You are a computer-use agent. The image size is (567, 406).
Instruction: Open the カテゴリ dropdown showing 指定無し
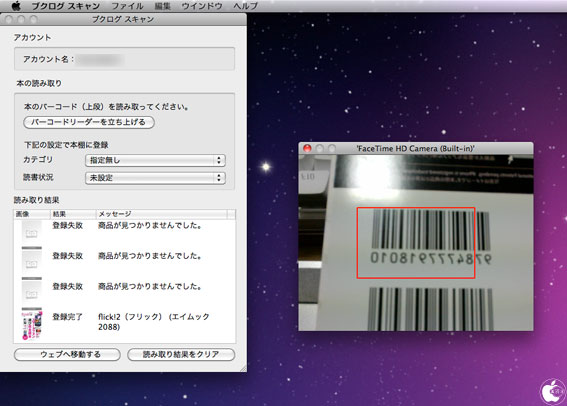click(x=155, y=160)
